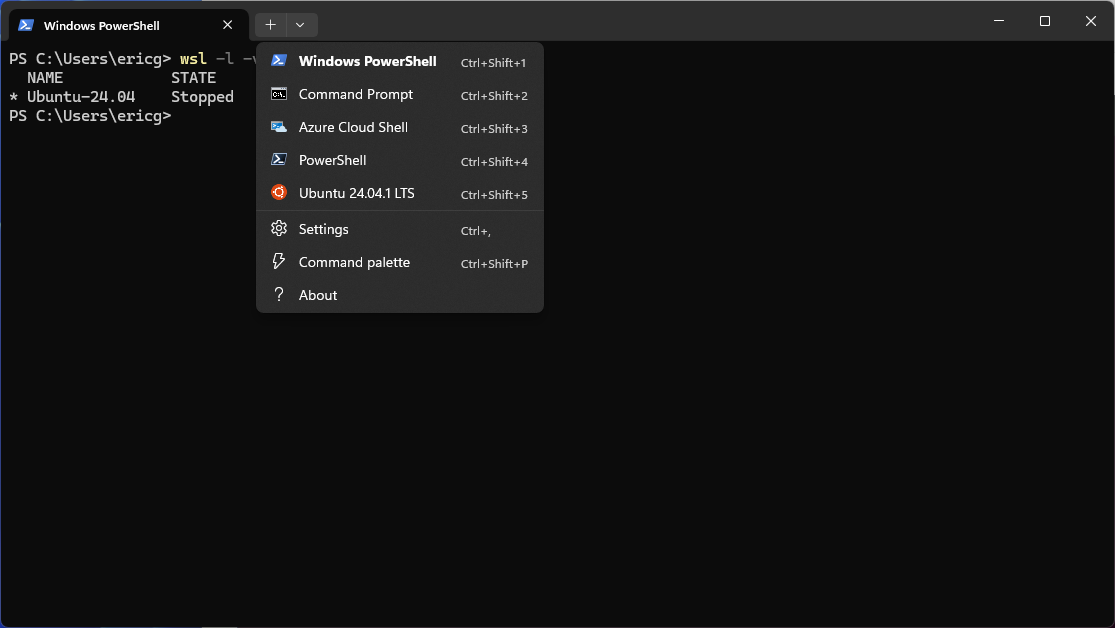Image resolution: width=1115 pixels, height=628 pixels.
Task: Open Settings from the dropdown menu
Action: tap(400, 229)
